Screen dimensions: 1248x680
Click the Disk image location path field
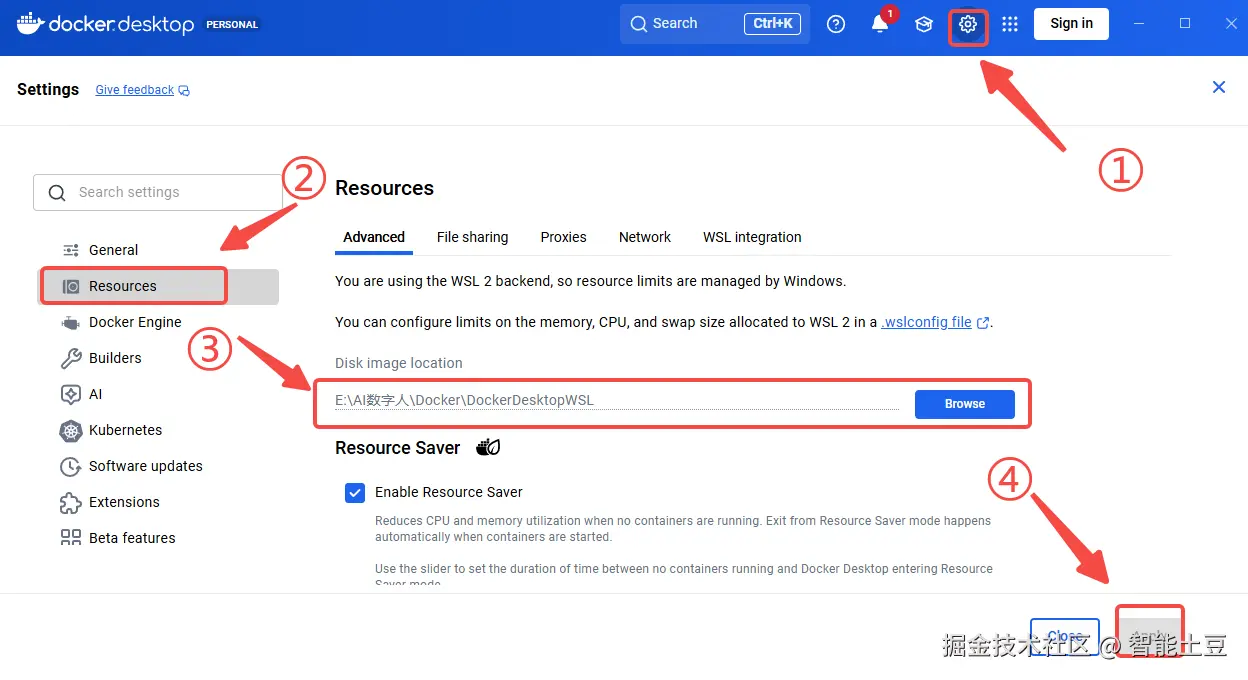(617, 400)
